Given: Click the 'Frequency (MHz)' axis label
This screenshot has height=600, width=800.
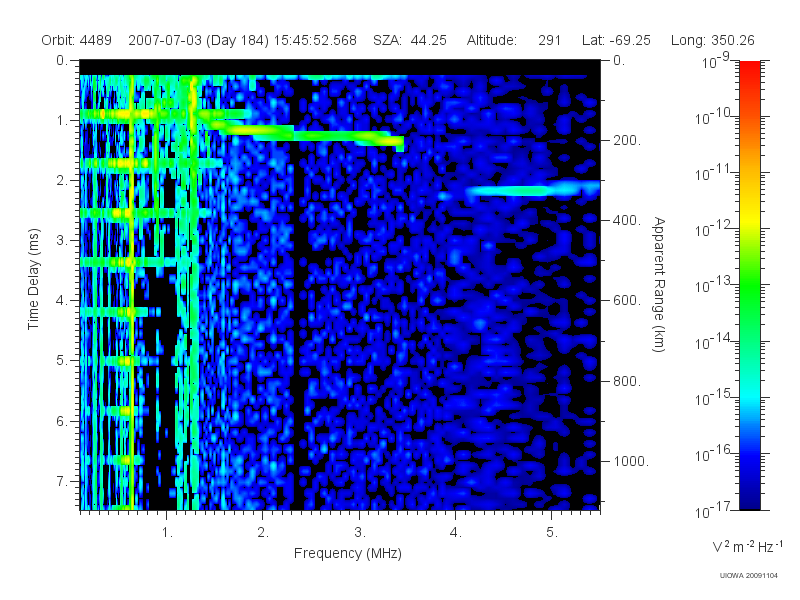Looking at the screenshot, I should [x=348, y=554].
